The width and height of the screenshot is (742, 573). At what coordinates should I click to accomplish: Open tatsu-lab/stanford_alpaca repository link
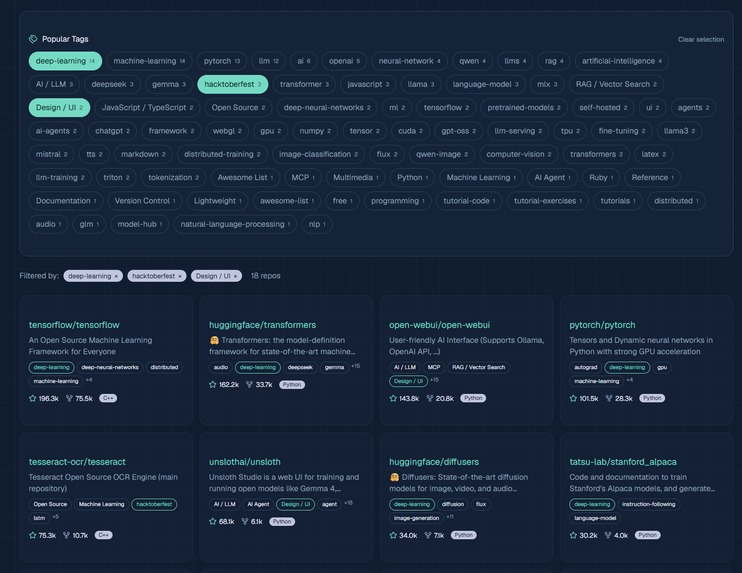623,462
